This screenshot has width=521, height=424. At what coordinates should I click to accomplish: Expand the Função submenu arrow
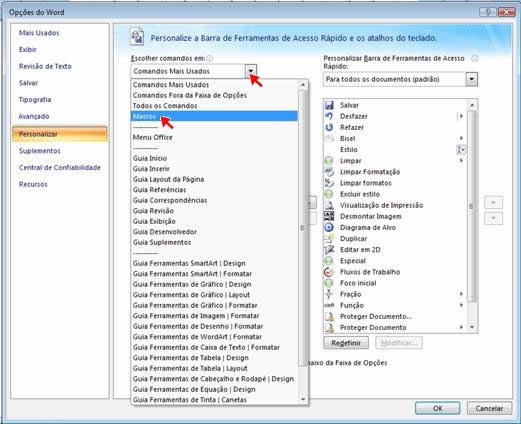461,305
